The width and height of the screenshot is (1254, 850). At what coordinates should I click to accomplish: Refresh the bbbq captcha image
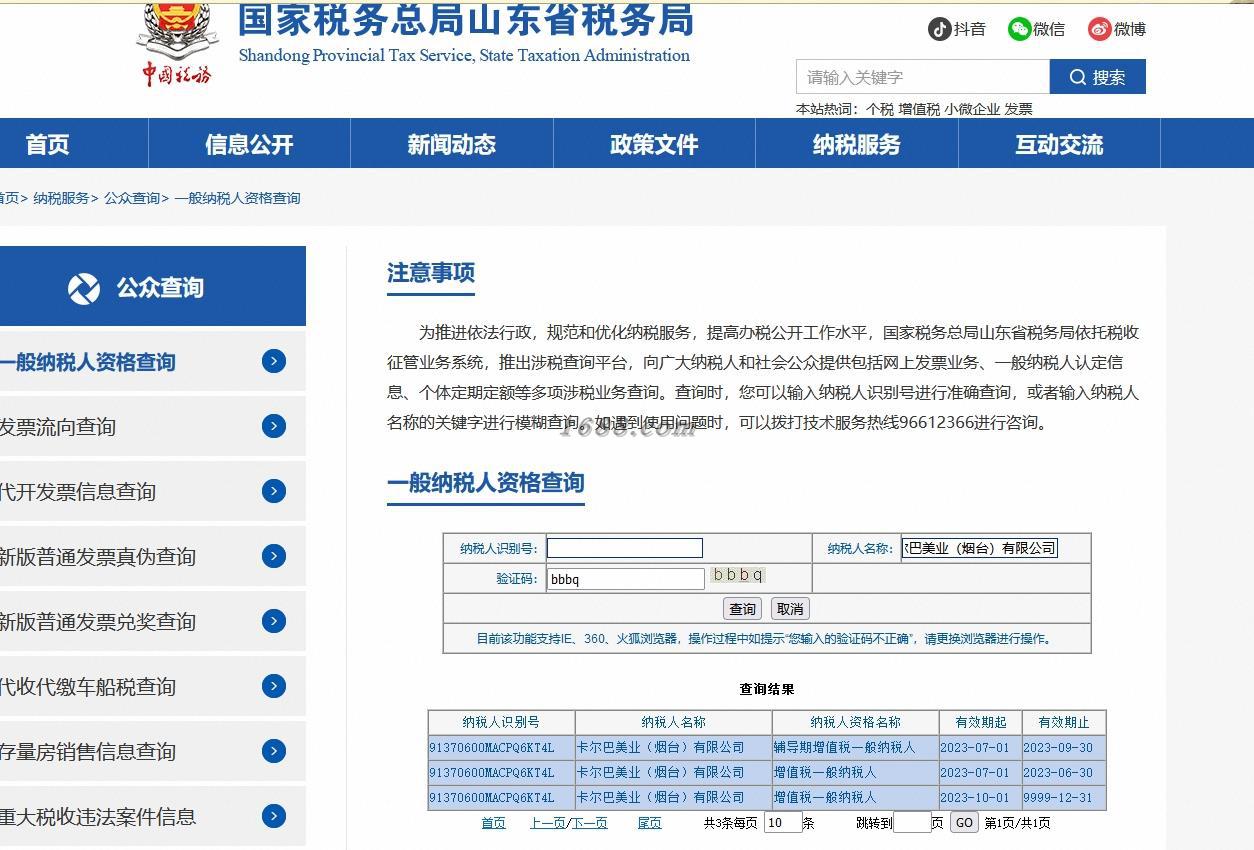tap(738, 575)
